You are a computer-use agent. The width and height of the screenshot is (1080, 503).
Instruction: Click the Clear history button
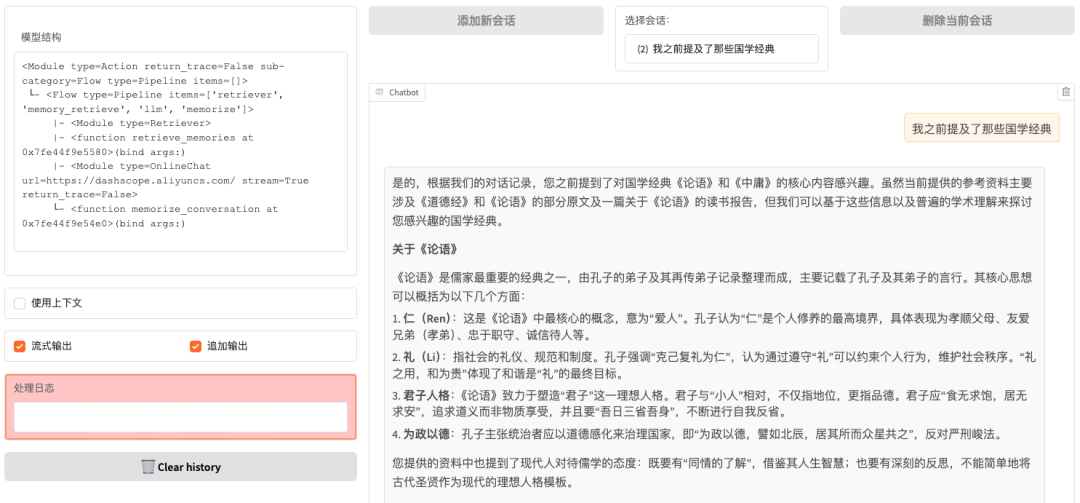coord(180,466)
